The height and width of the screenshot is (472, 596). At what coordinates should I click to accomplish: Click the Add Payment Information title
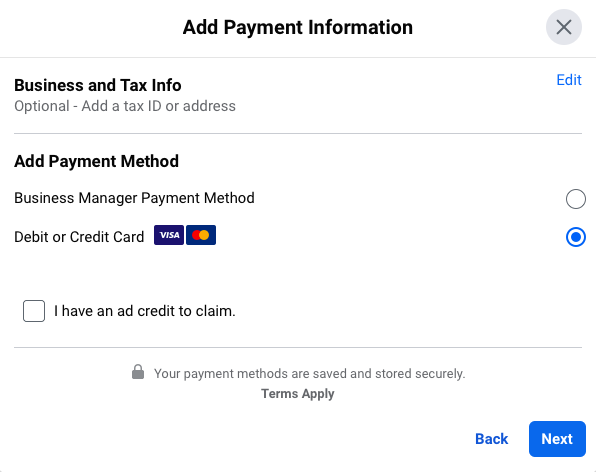coord(298,27)
